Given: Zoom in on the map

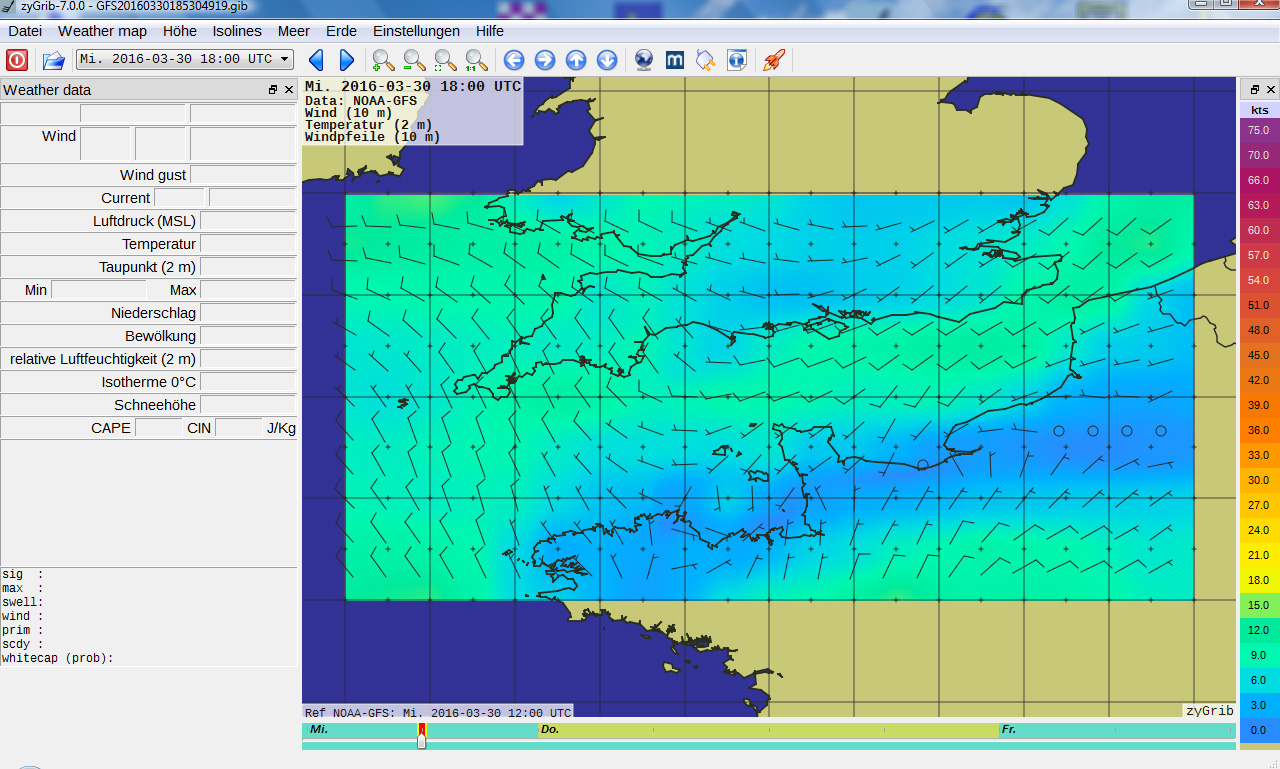Looking at the screenshot, I should point(383,60).
